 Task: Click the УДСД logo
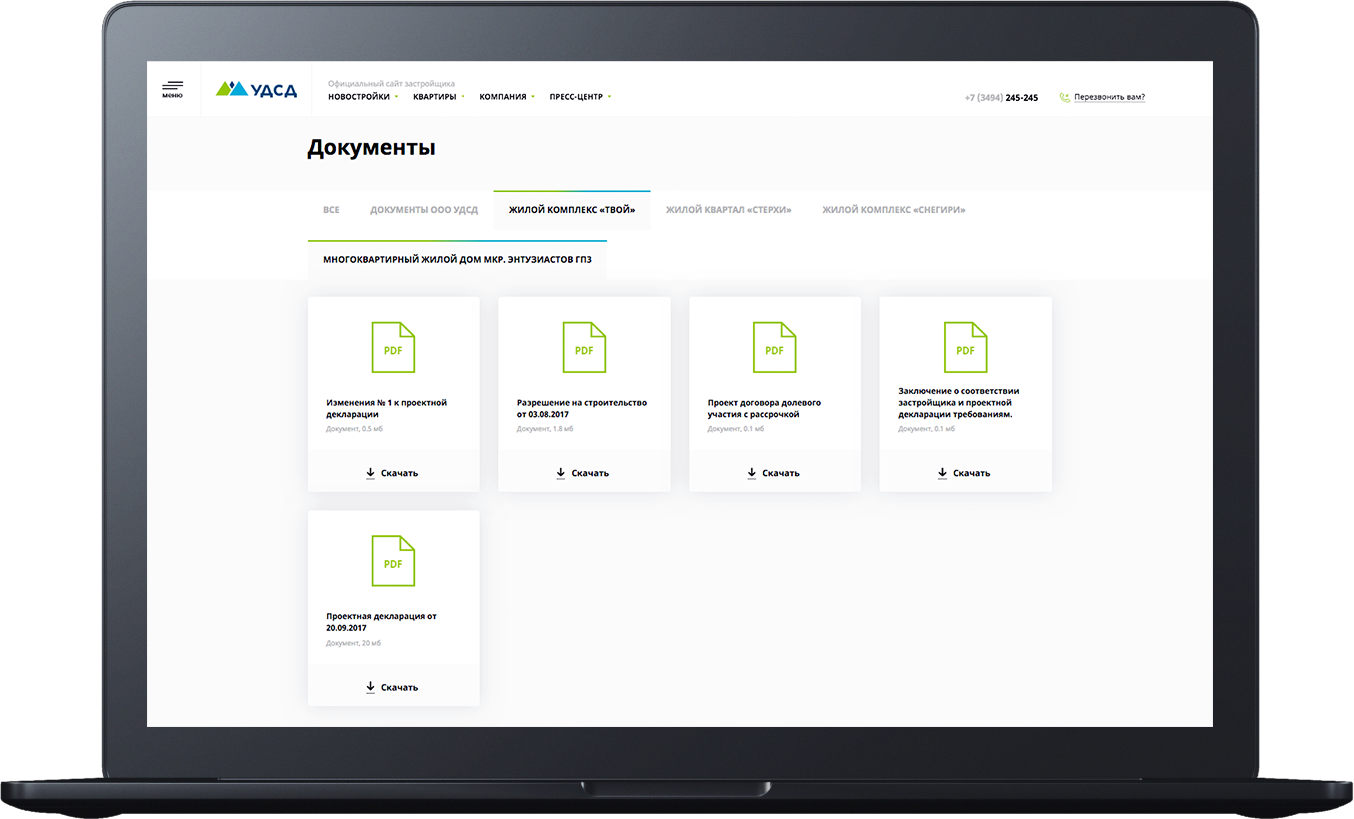coord(257,89)
